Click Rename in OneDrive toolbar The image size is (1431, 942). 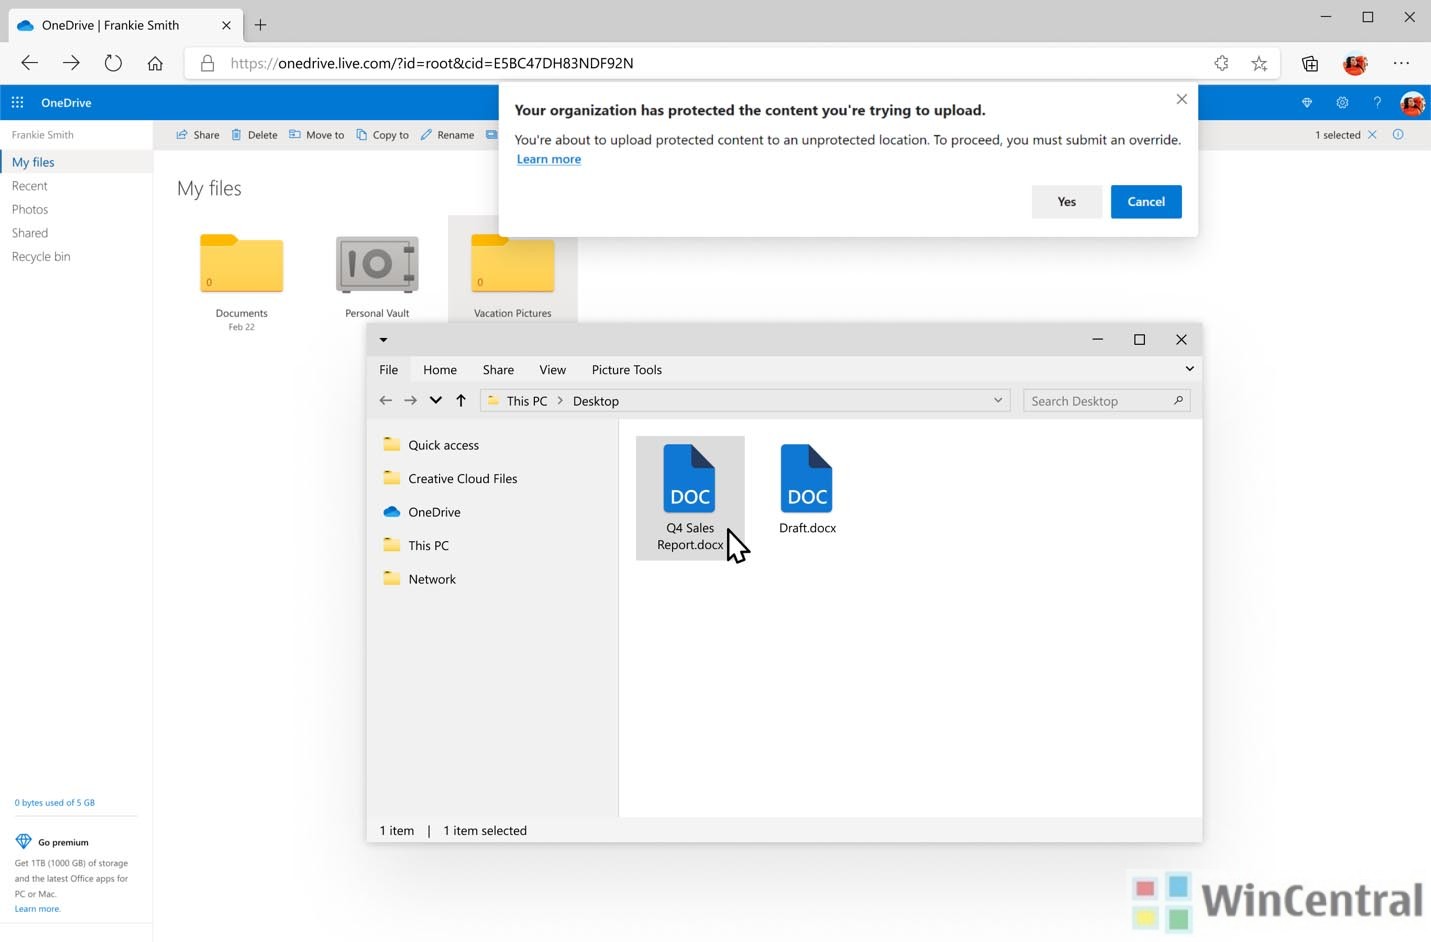pos(447,135)
